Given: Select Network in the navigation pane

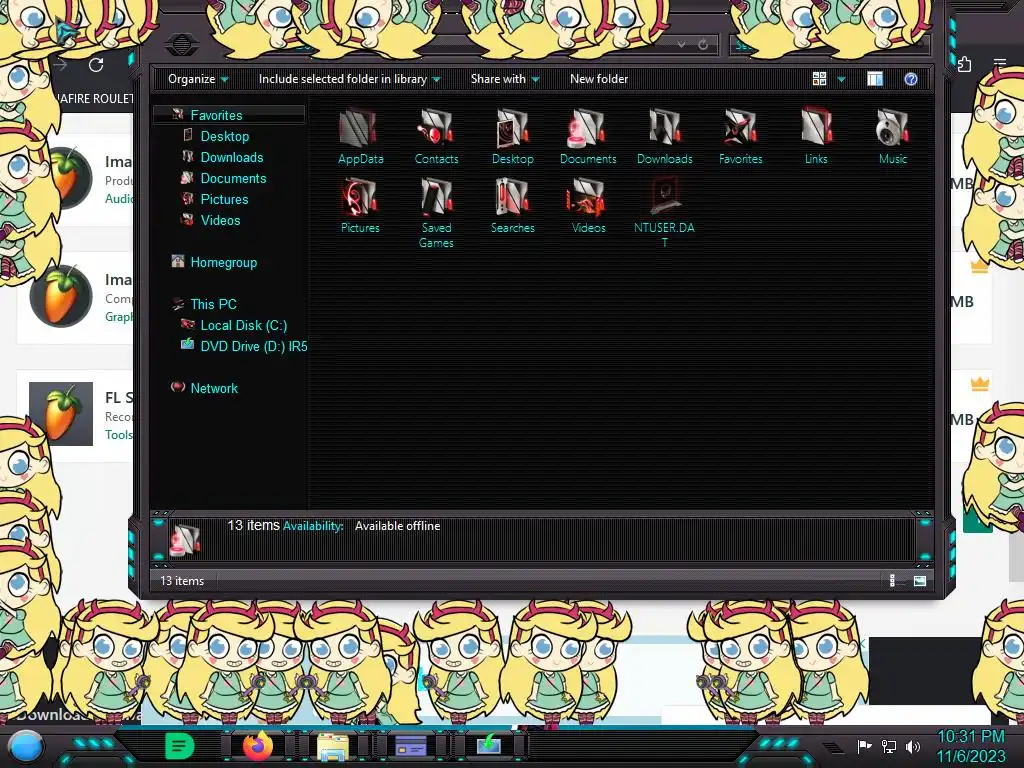Looking at the screenshot, I should pyautogui.click(x=214, y=388).
